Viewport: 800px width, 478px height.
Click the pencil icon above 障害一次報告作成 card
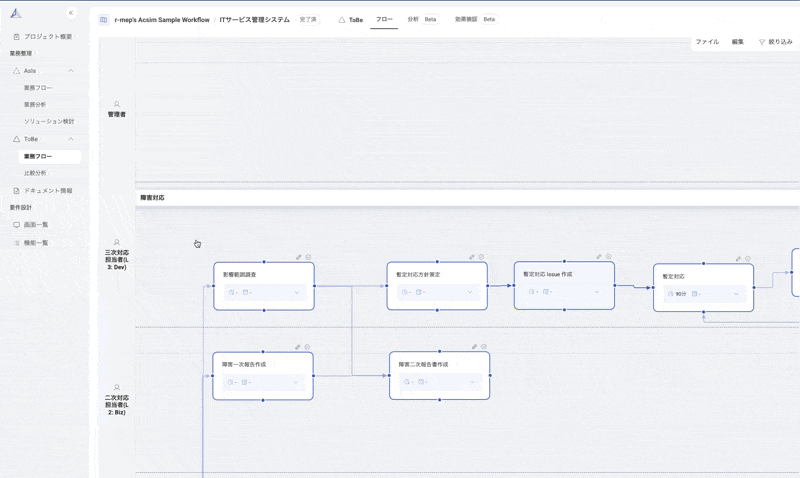click(x=297, y=347)
